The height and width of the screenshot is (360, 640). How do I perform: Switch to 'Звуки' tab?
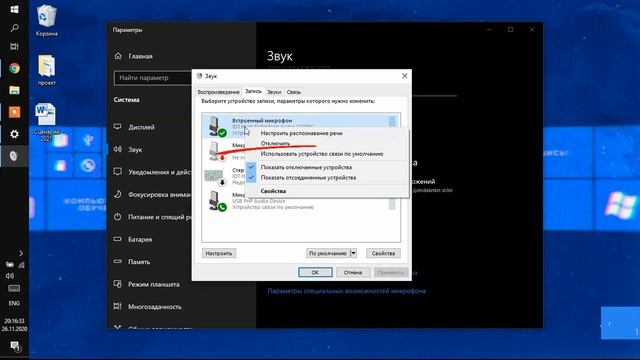[x=274, y=92]
